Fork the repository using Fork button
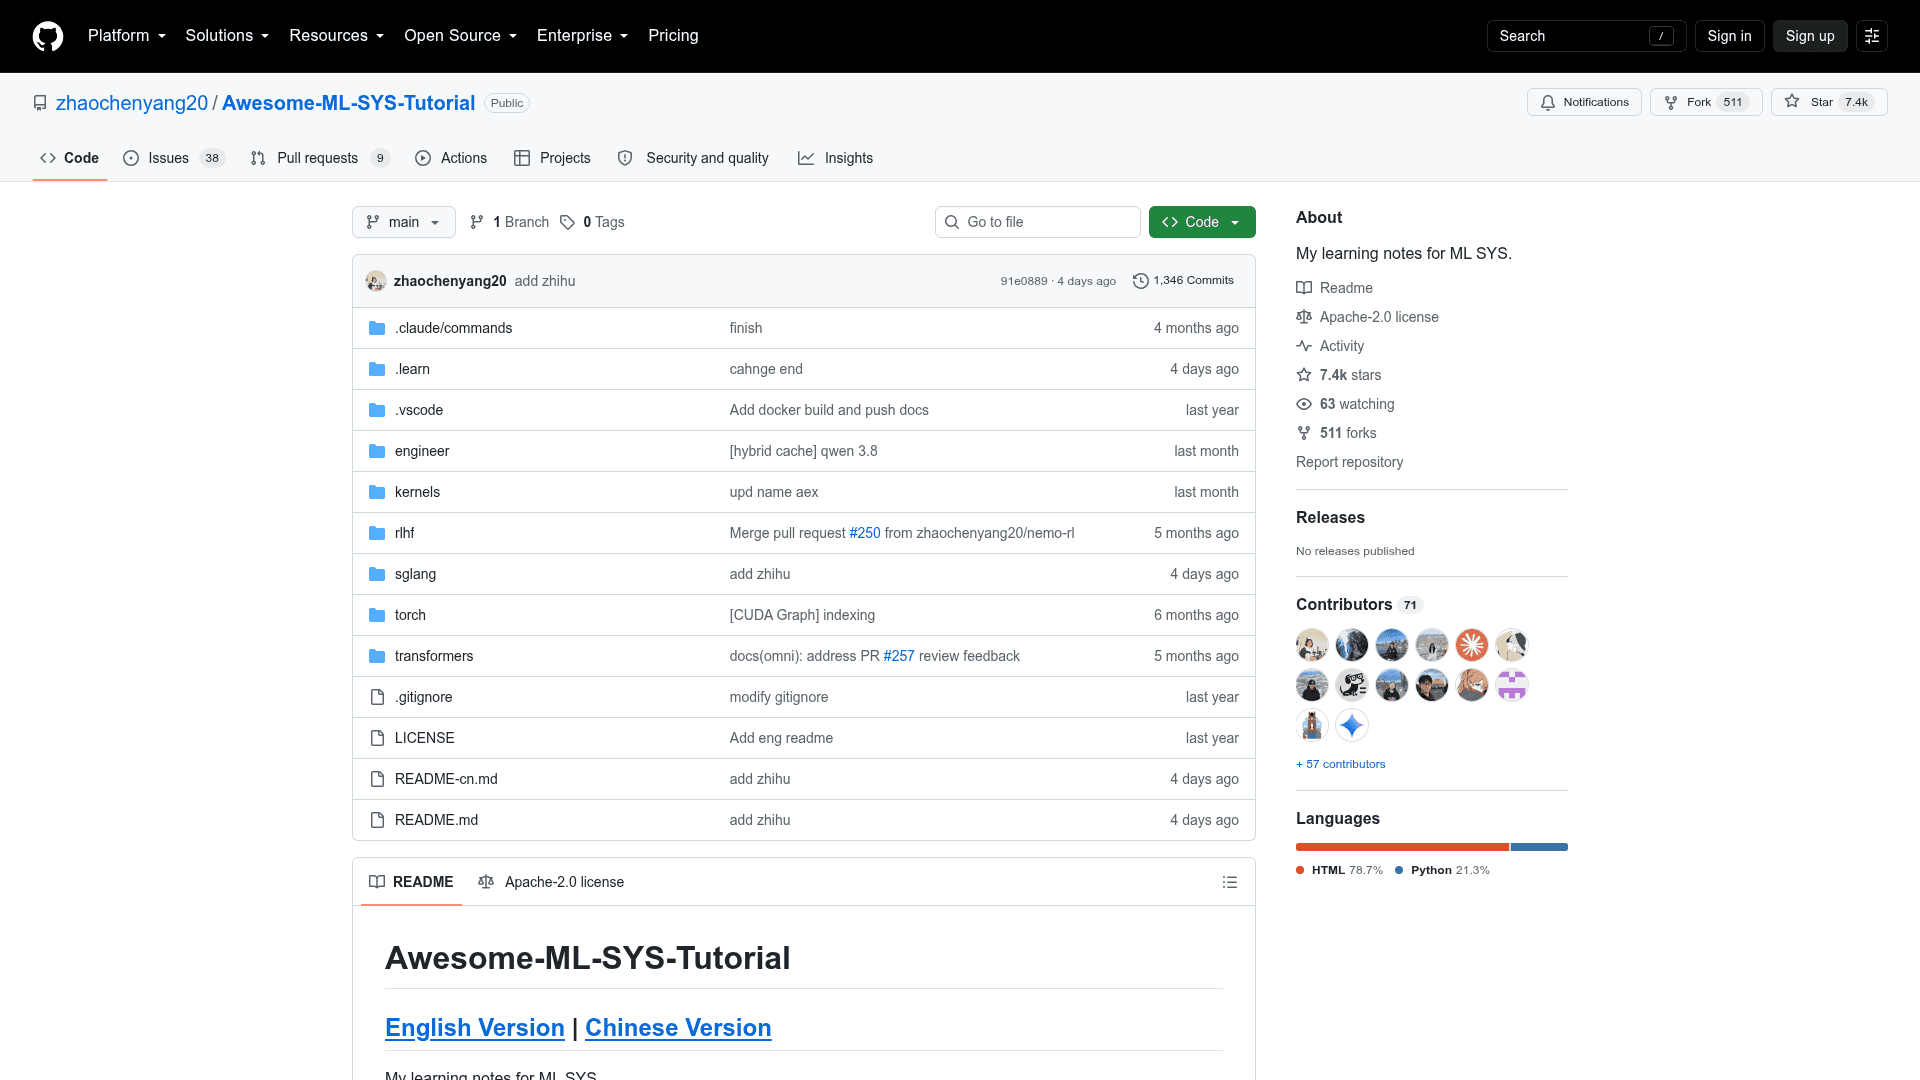Image resolution: width=1920 pixels, height=1080 pixels. tap(1706, 102)
